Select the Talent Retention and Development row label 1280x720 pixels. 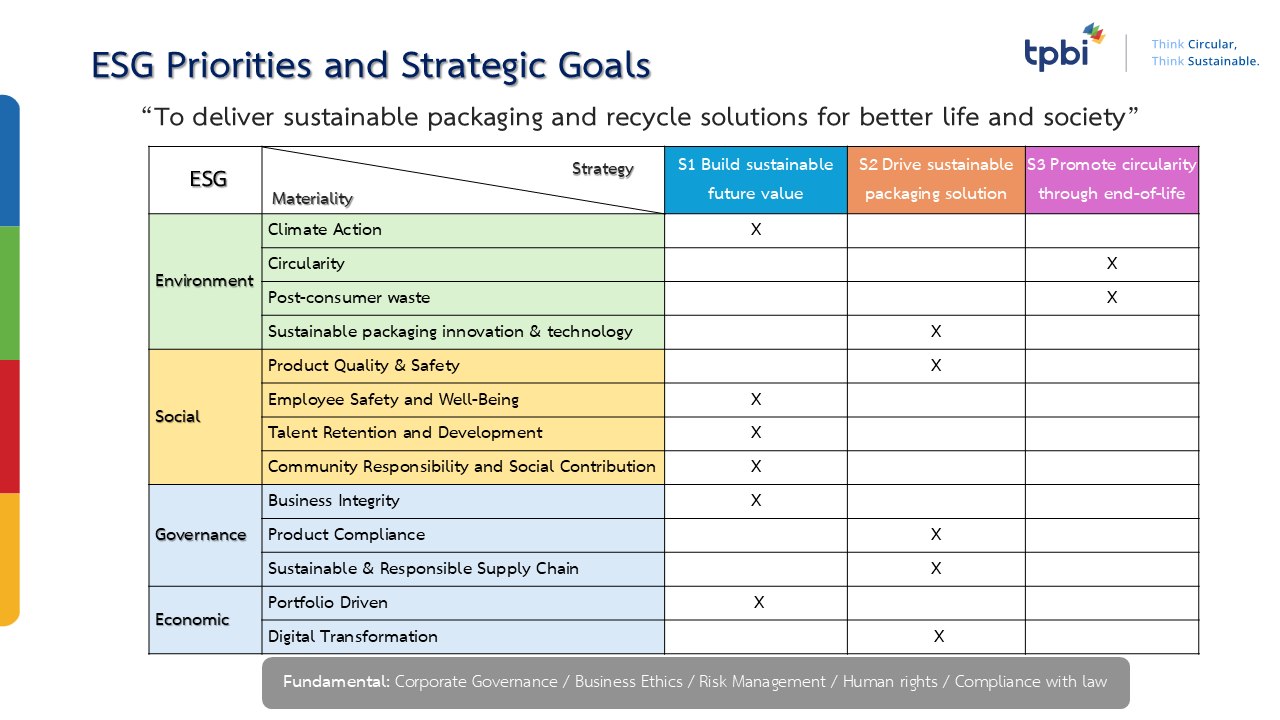coord(405,433)
